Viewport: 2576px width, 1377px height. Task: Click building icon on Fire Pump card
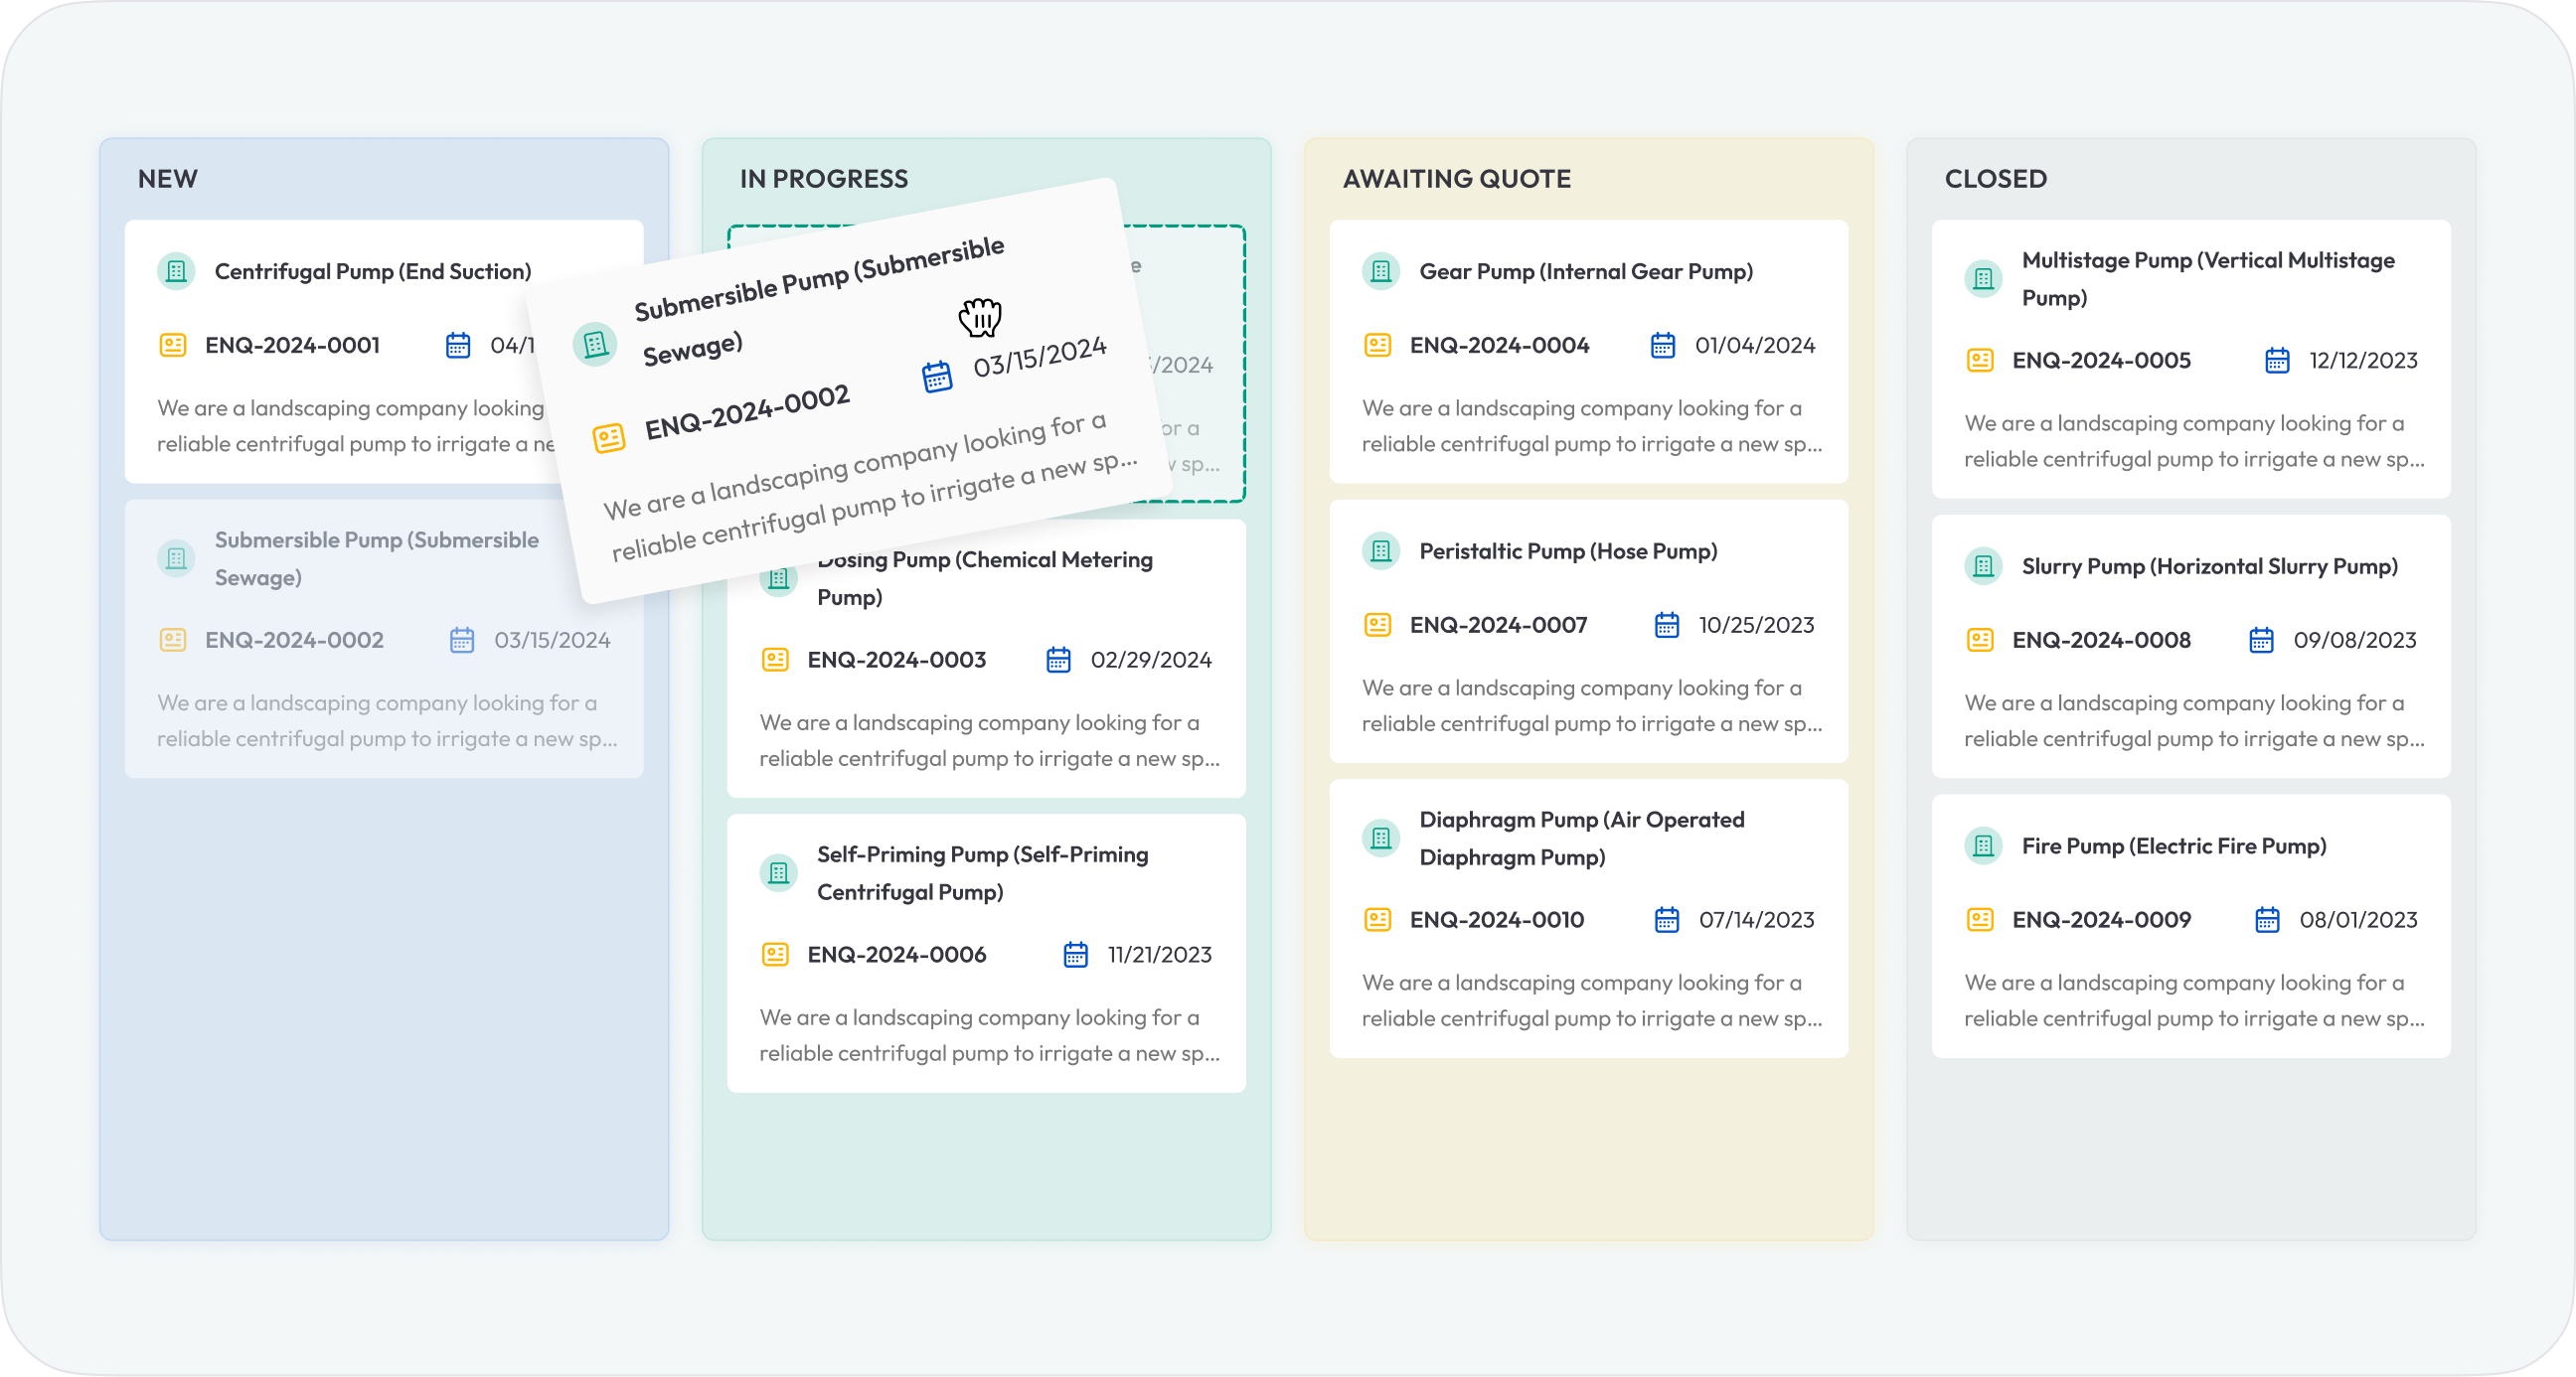coord(1983,846)
